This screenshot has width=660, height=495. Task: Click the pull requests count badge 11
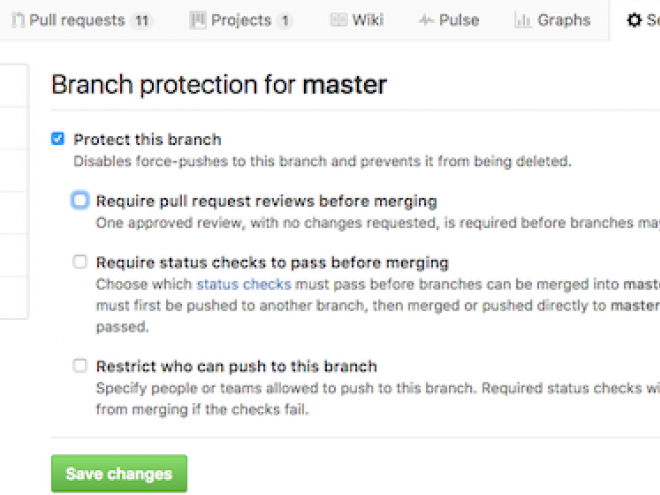pos(142,21)
